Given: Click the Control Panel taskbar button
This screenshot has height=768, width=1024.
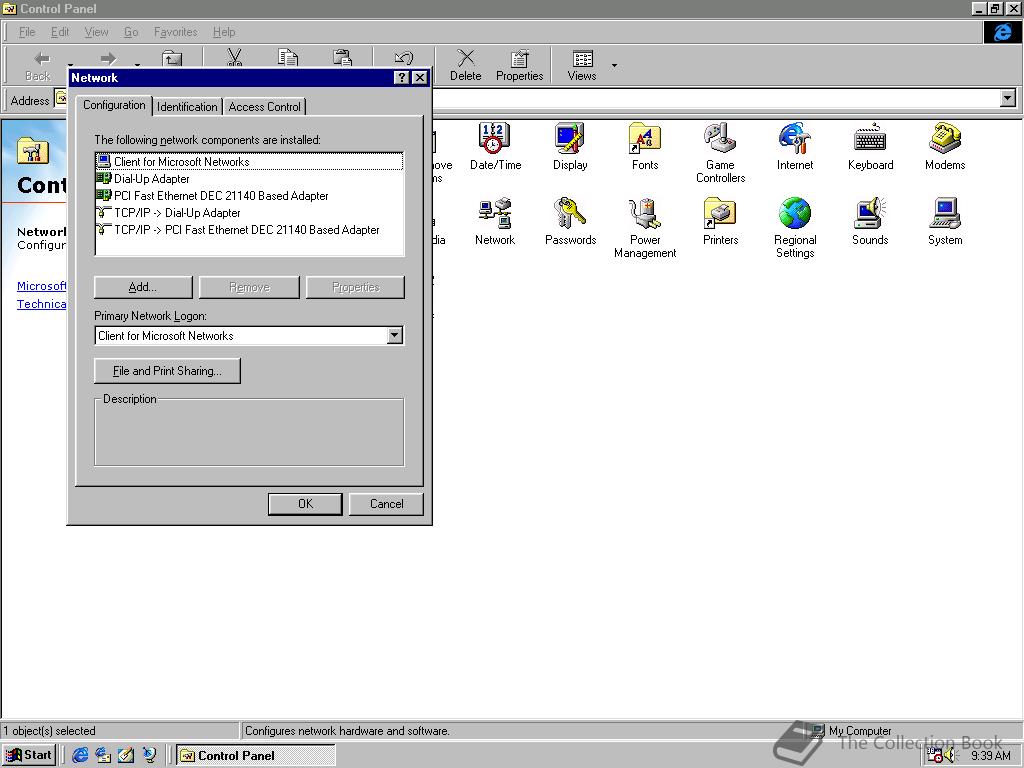Looking at the screenshot, I should (x=256, y=756).
